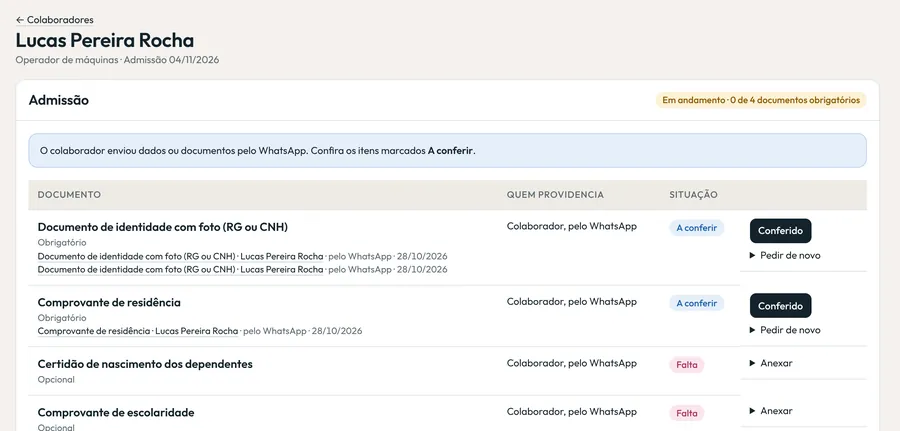Image resolution: width=900 pixels, height=431 pixels.
Task: Click Obrigatório label under Comprovante de residência
Action: pyautogui.click(x=62, y=318)
